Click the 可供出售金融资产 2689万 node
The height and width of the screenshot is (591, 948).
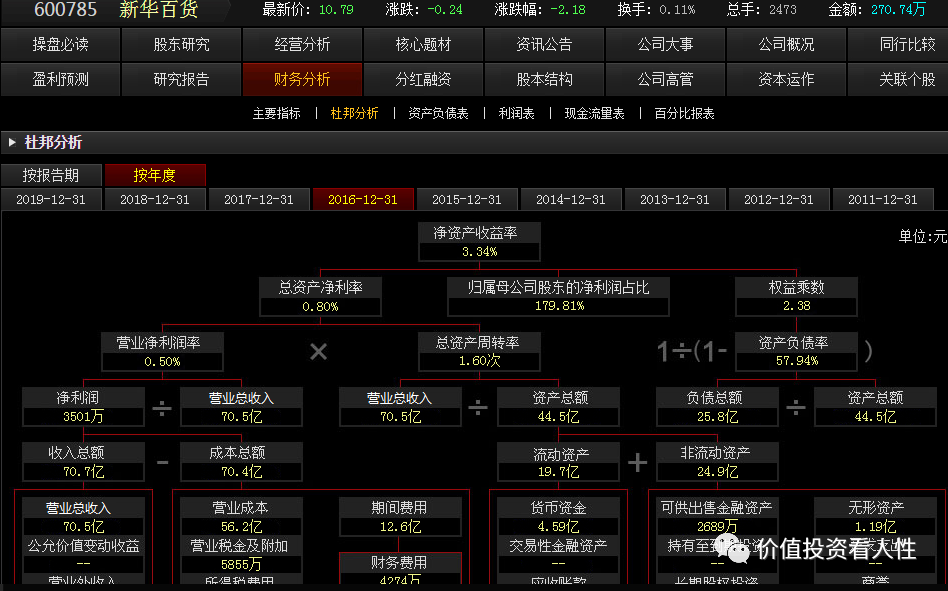click(x=717, y=517)
